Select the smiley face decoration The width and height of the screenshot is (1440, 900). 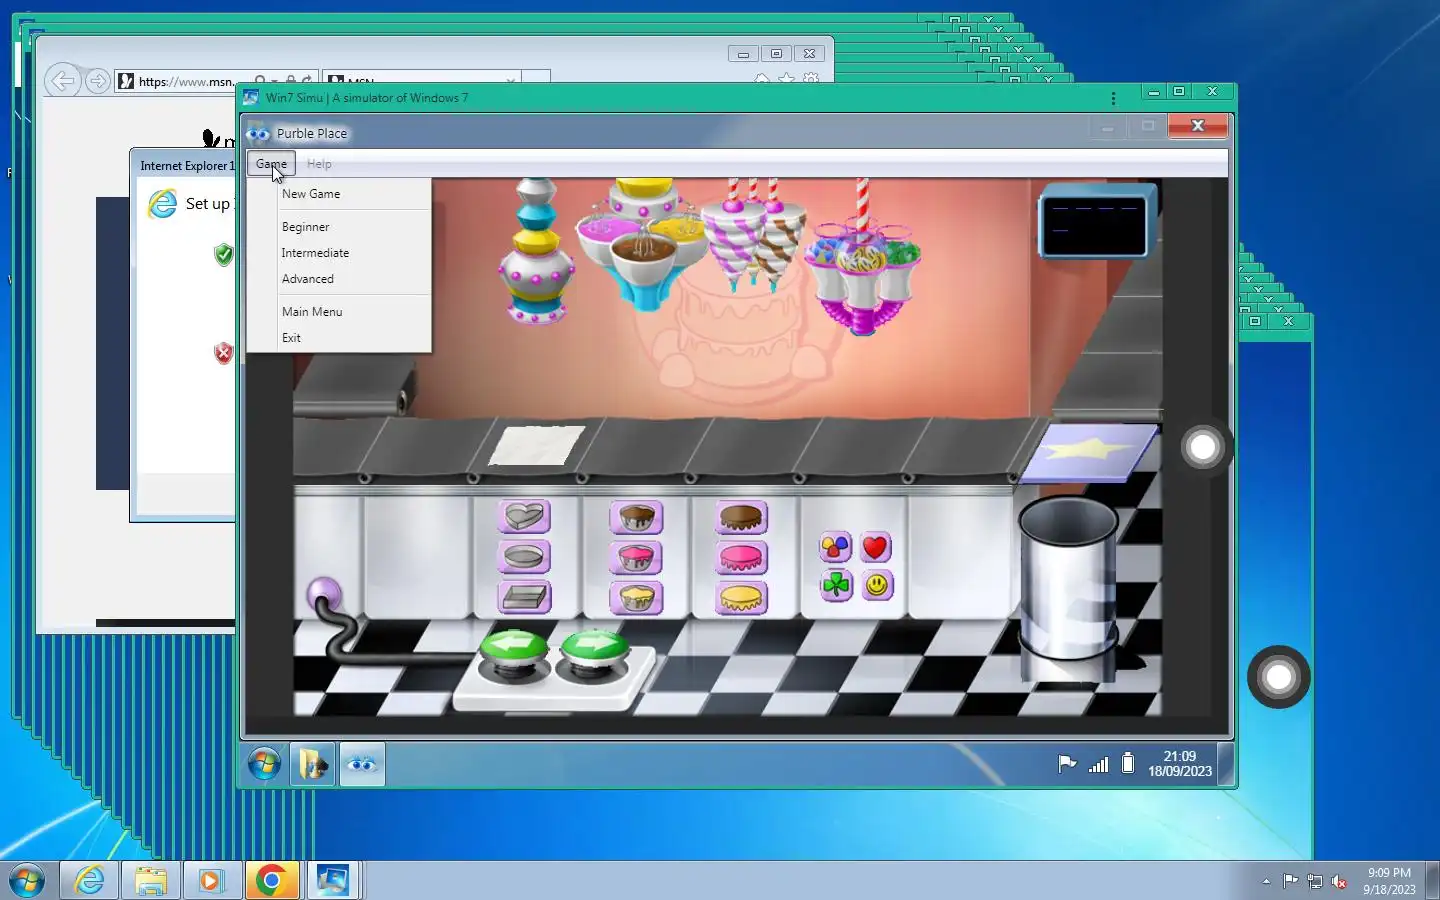876,585
